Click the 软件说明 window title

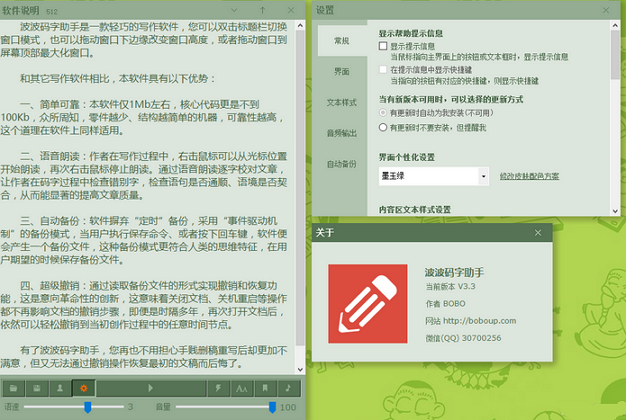pyautogui.click(x=21, y=10)
